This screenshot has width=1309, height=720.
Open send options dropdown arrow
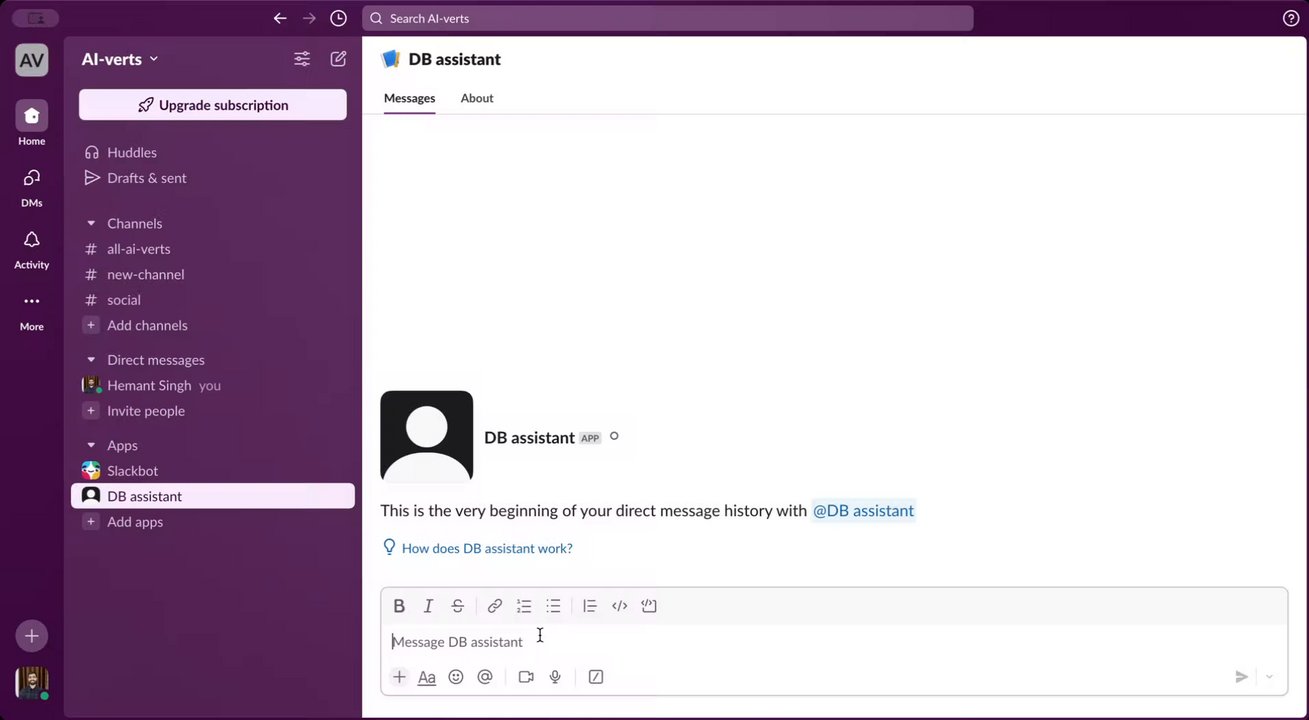point(1269,677)
